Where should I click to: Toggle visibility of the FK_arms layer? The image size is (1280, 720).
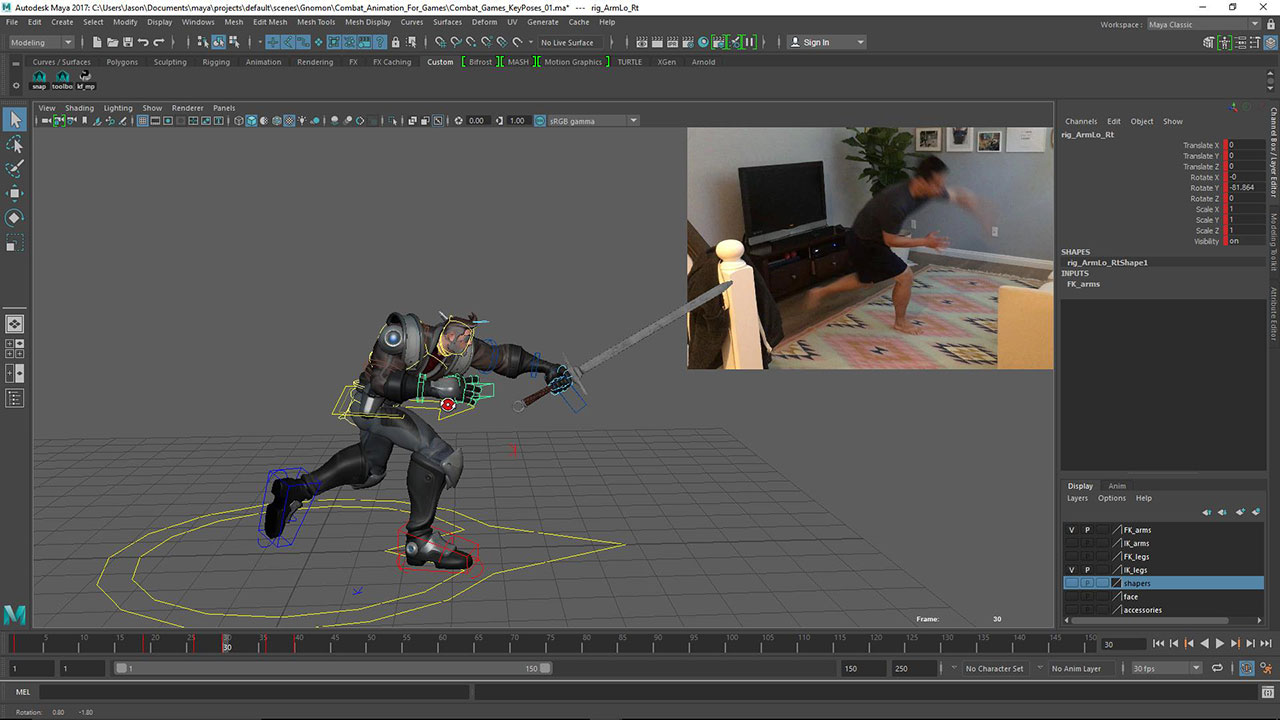[1072, 530]
